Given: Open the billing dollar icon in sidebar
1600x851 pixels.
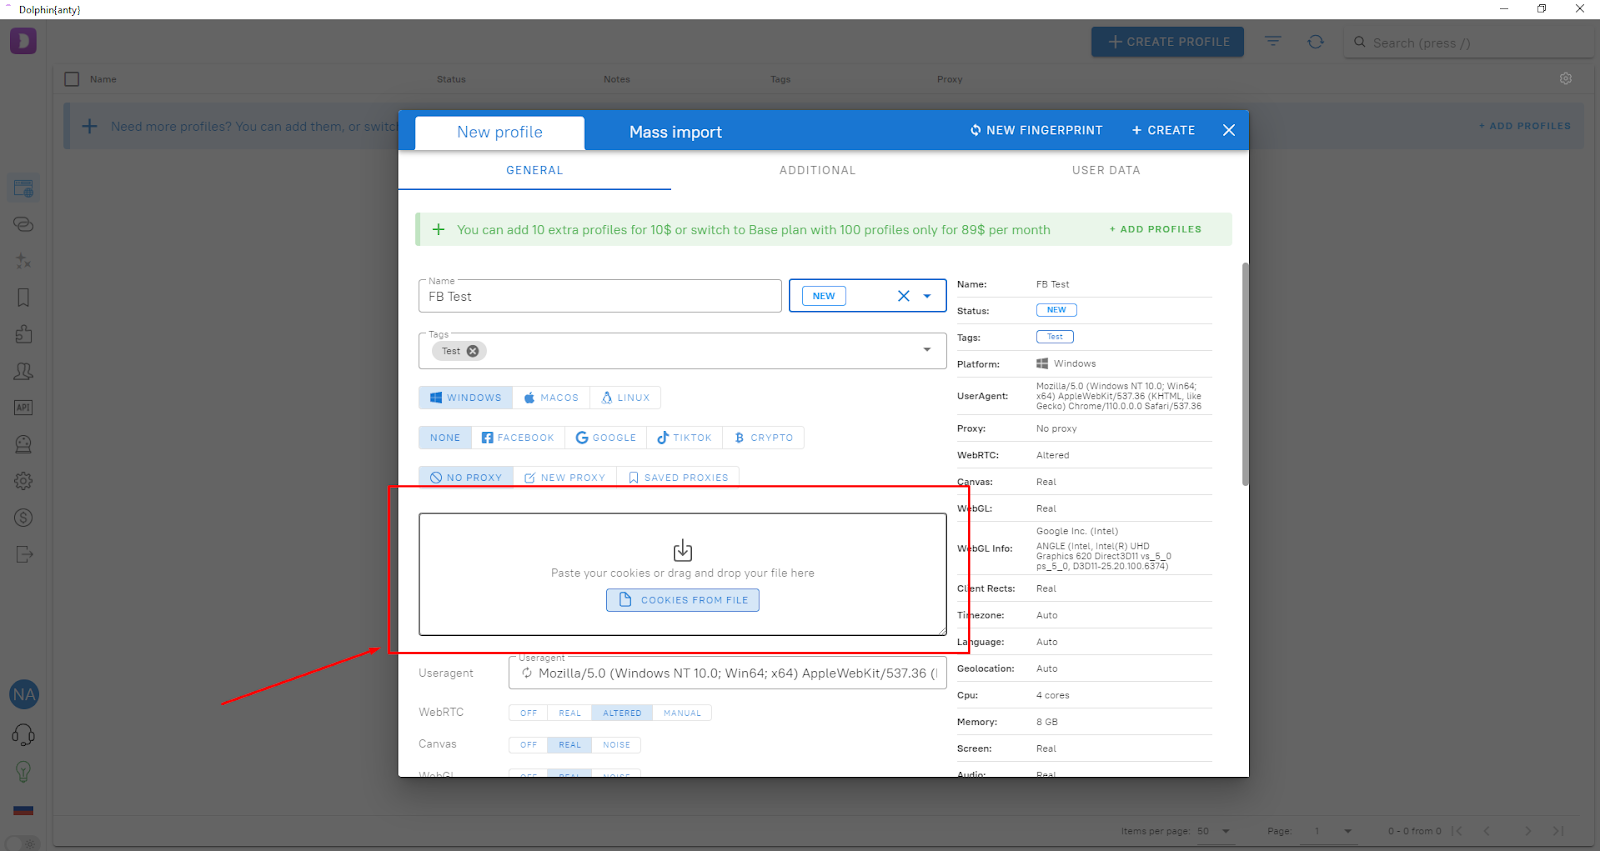Looking at the screenshot, I should pos(23,518).
